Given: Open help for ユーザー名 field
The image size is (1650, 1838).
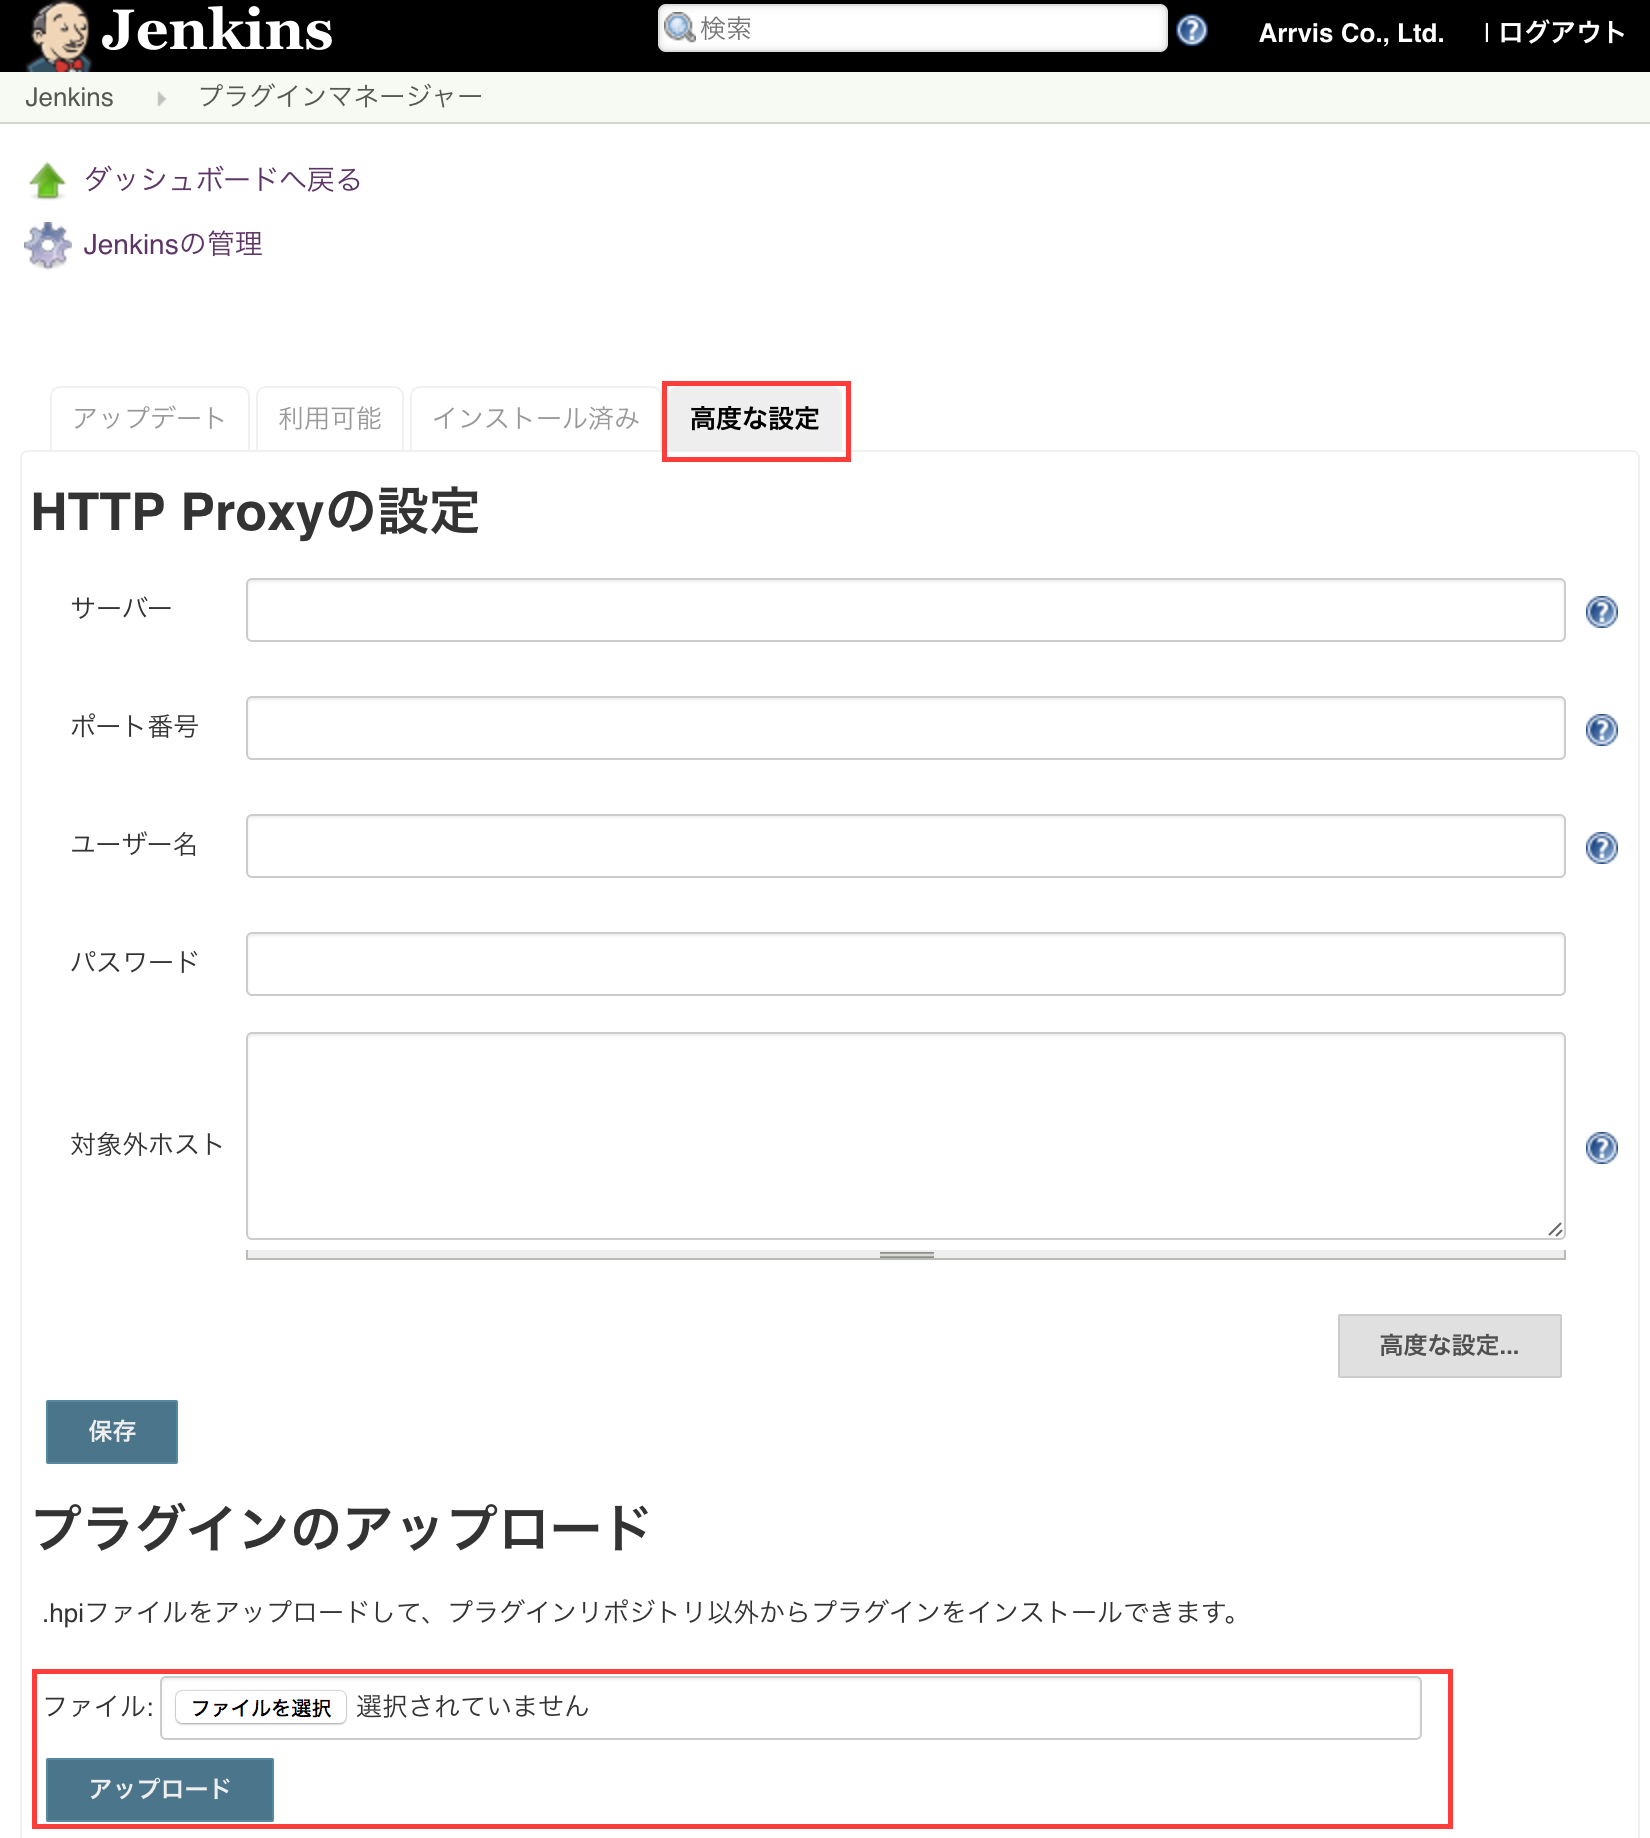Looking at the screenshot, I should point(1602,847).
